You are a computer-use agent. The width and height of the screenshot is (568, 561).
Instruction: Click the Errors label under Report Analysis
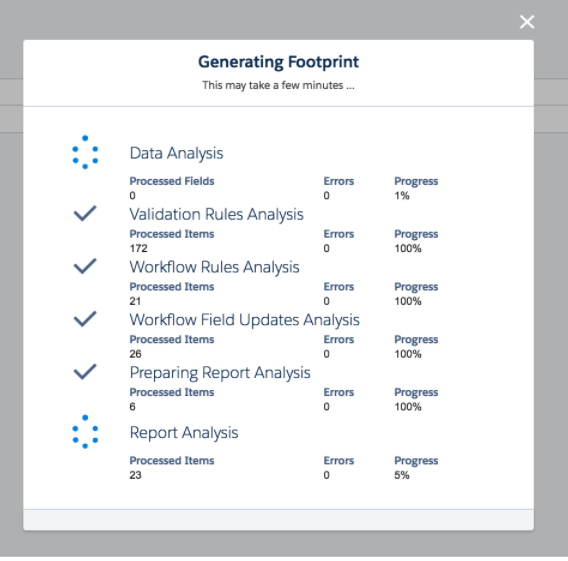tap(339, 461)
